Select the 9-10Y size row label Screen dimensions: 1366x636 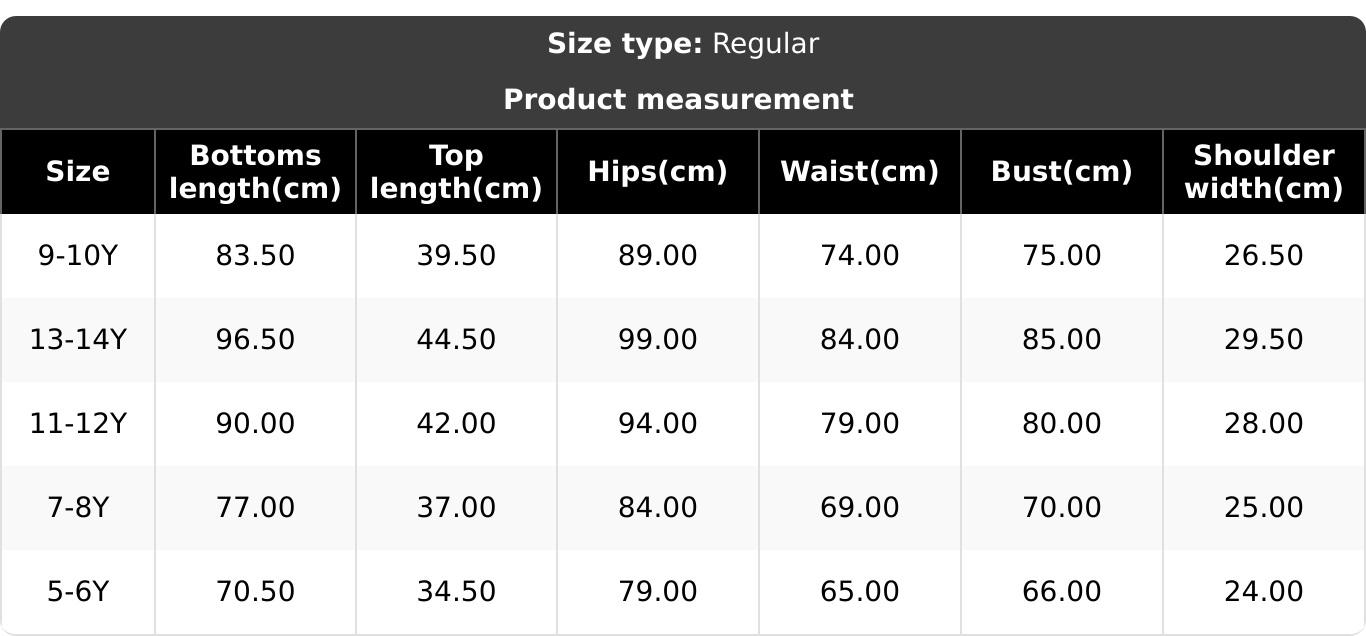point(78,256)
